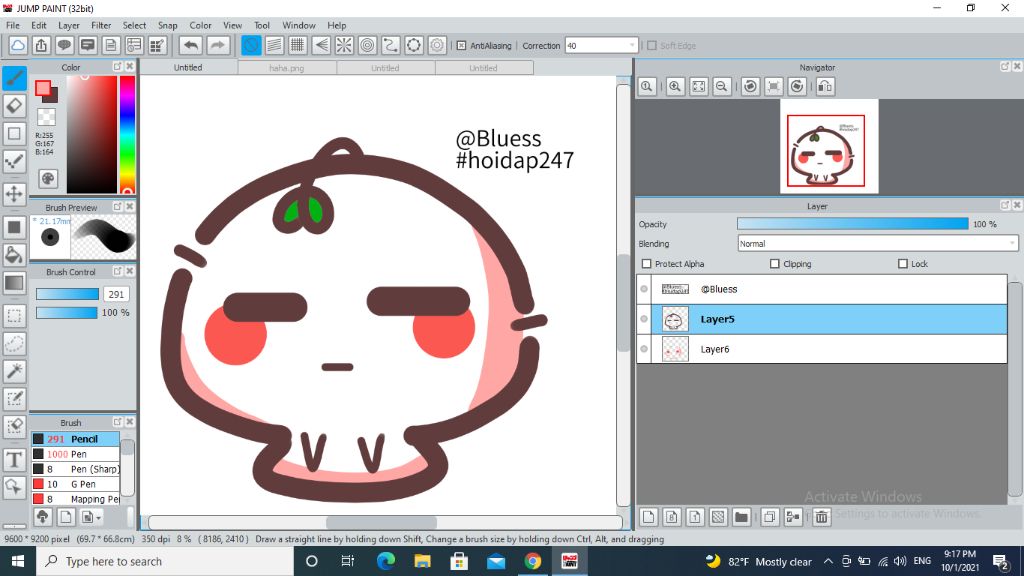1024x576 pixels.
Task: Zoom in using Navigator magnifier plus
Action: tap(675, 86)
